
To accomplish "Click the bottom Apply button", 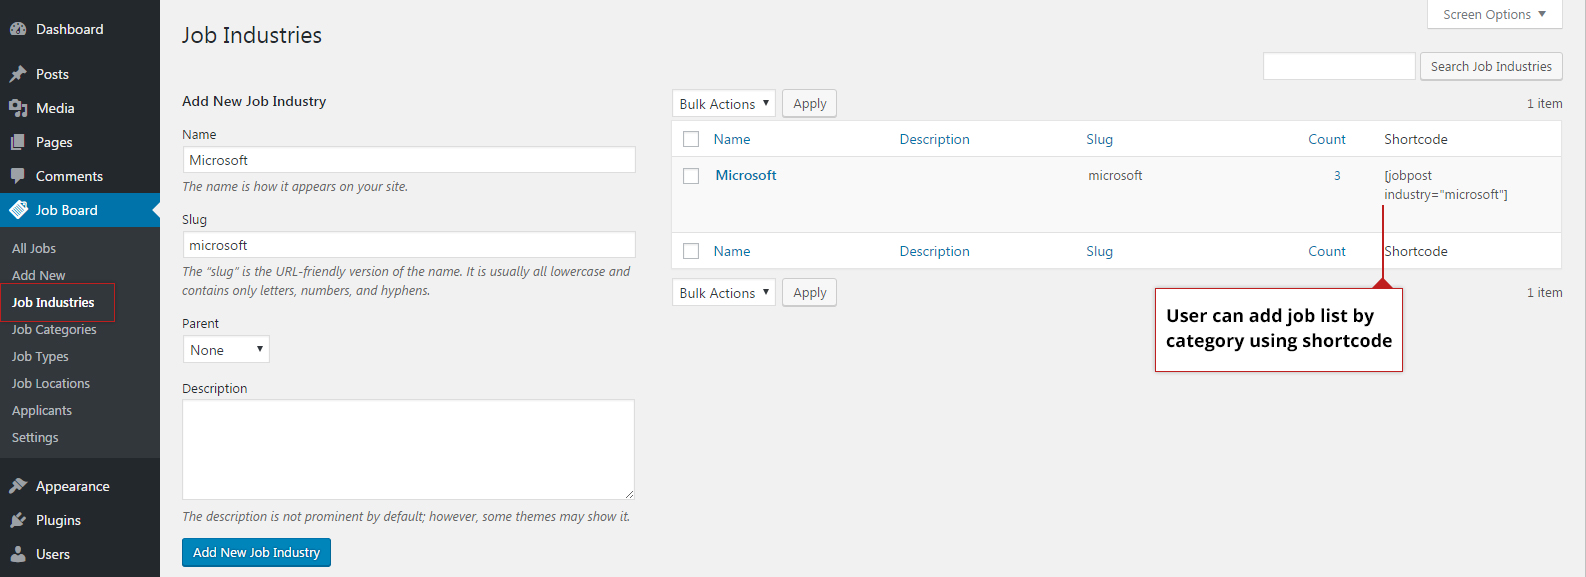I will point(809,293).
